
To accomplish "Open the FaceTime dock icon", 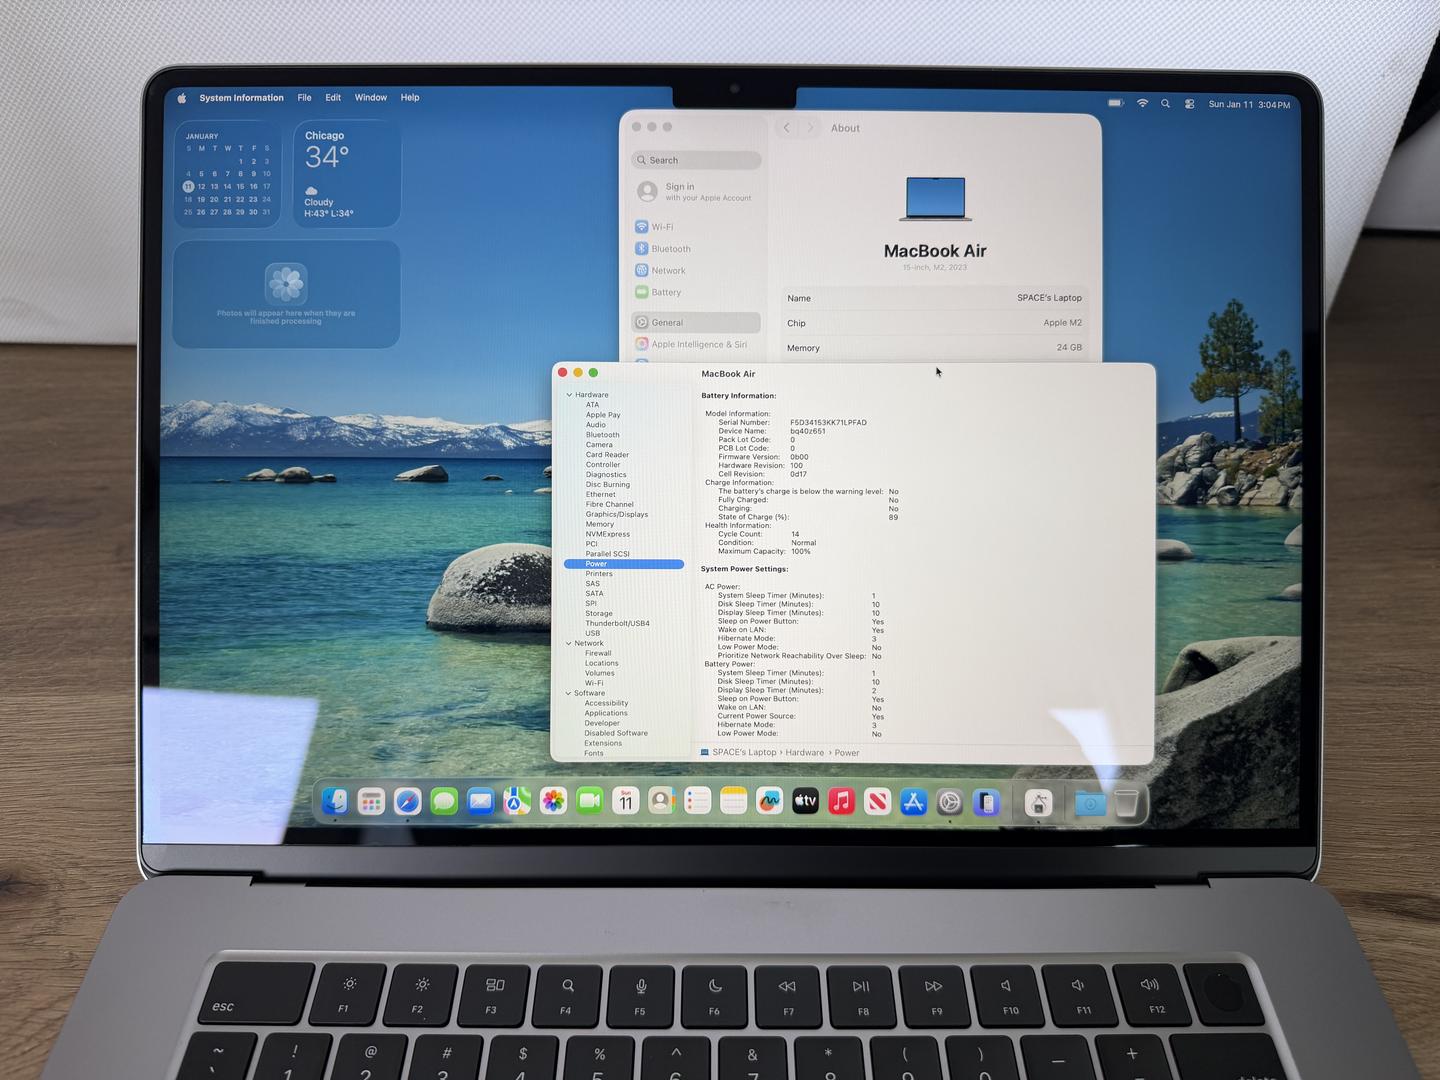I will [x=589, y=801].
